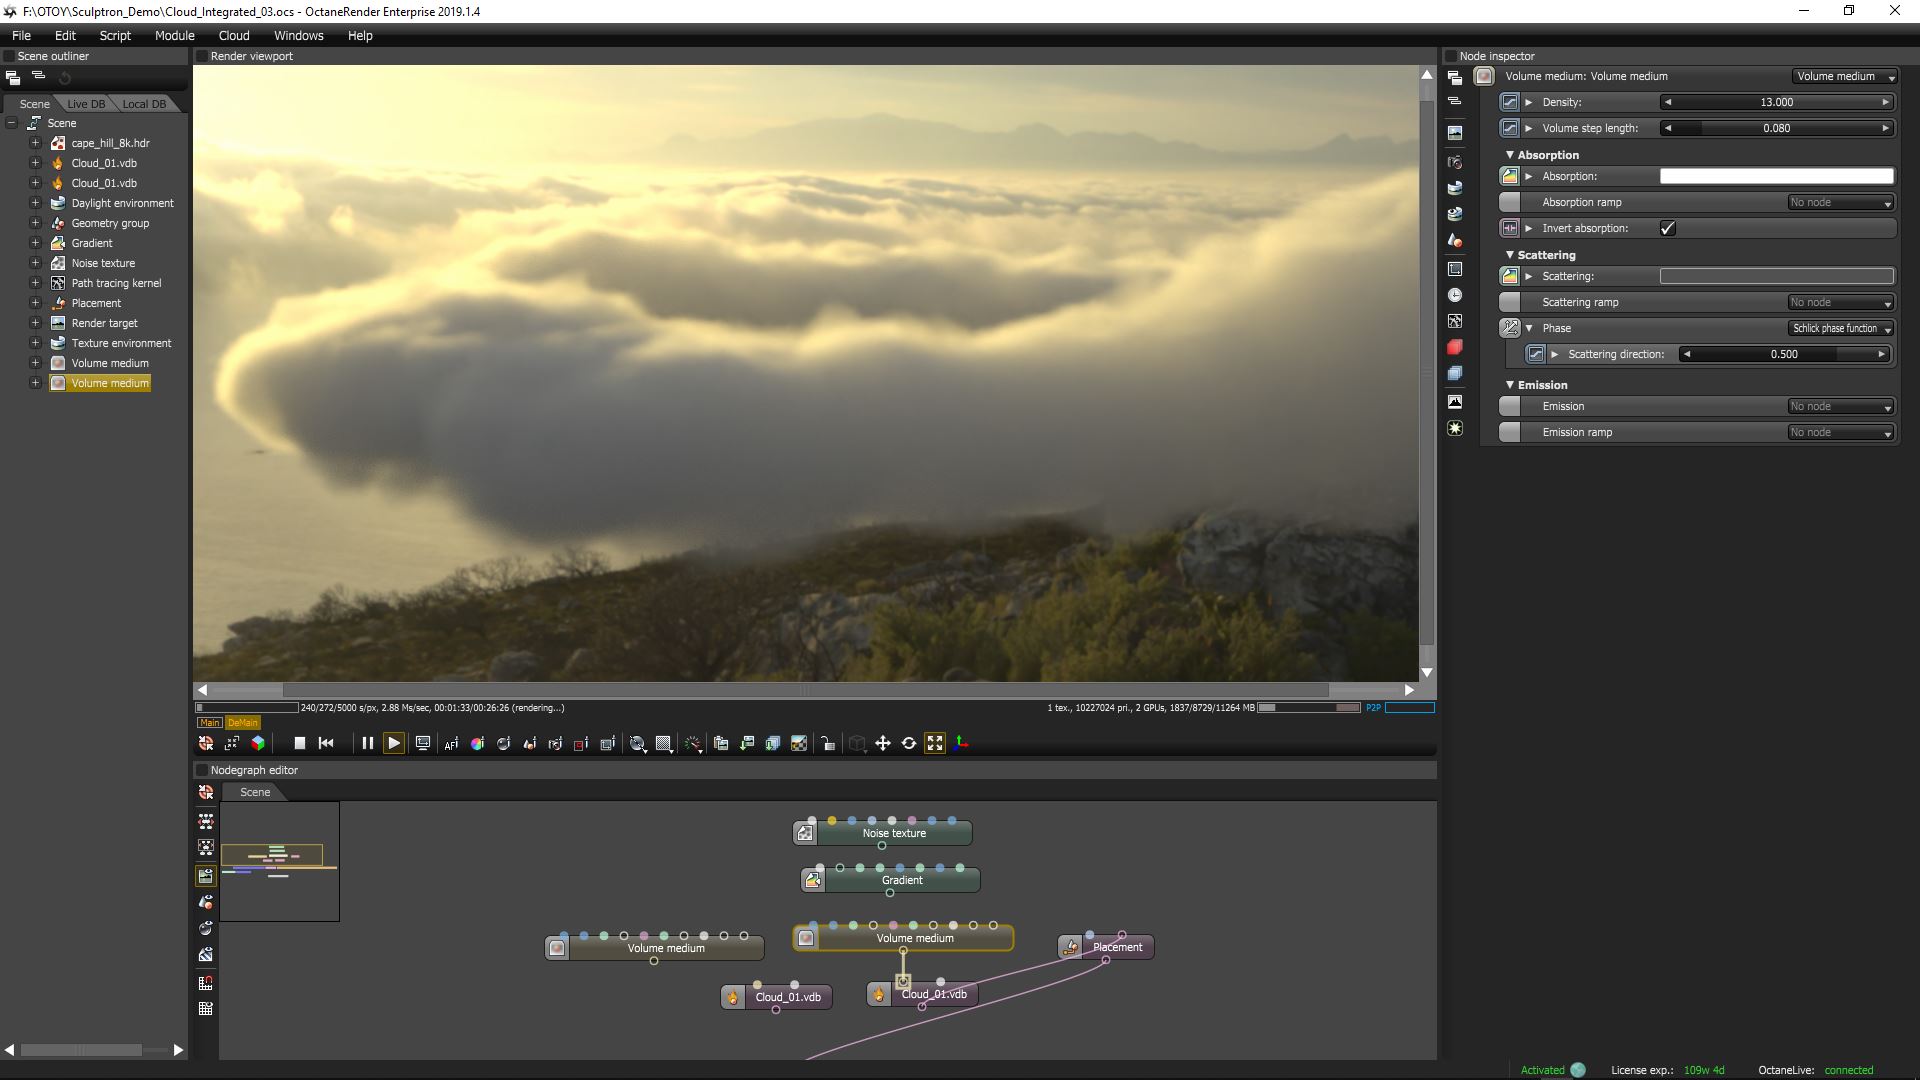Viewport: 1920px width, 1080px height.
Task: Open the Script menu
Action: click(x=115, y=35)
